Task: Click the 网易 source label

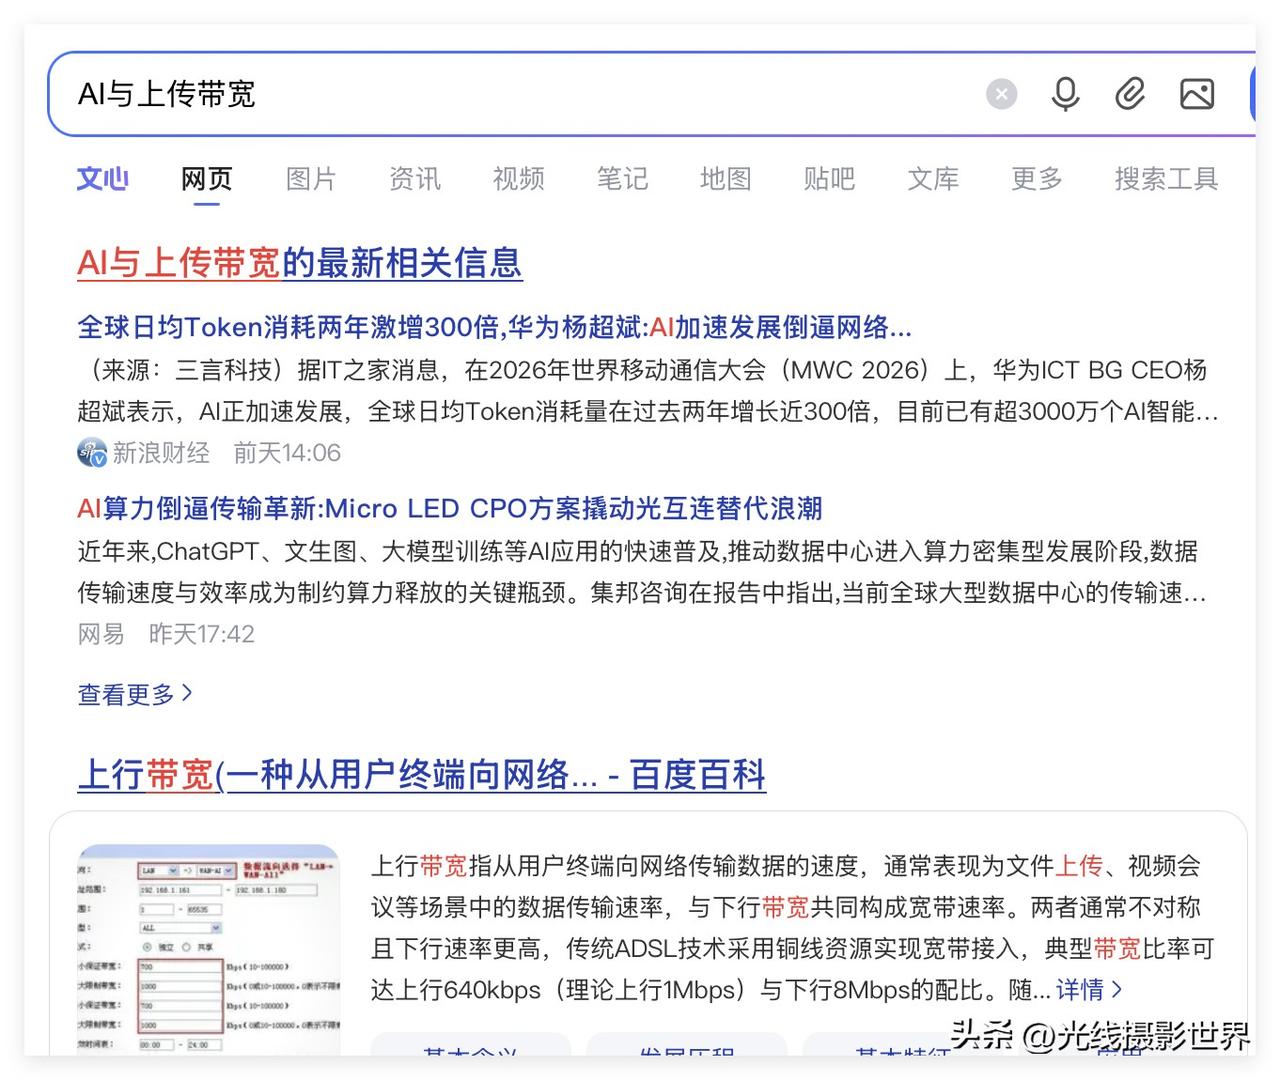Action: 101,634
